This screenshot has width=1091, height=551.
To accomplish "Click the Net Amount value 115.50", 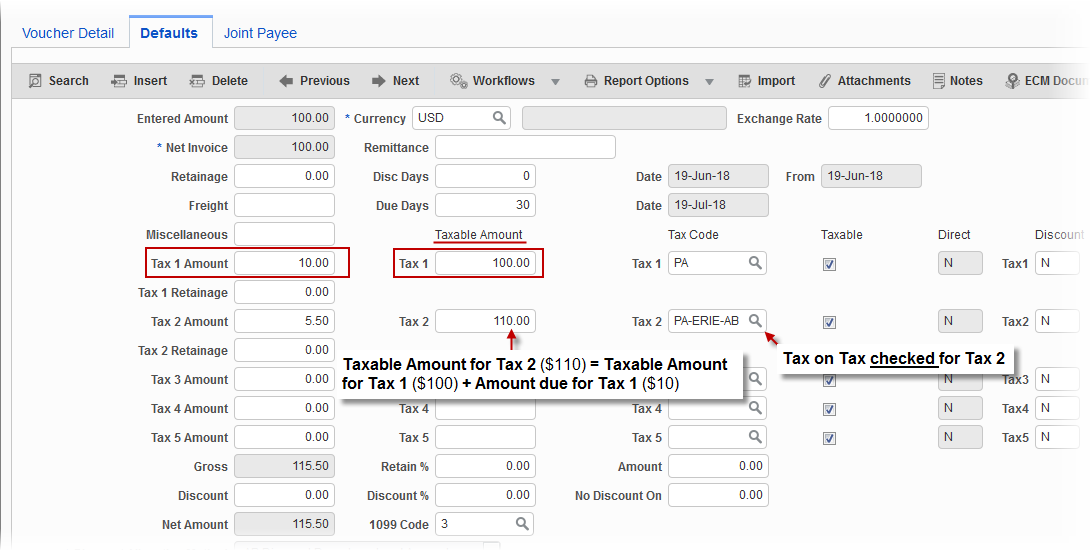I will [285, 524].
